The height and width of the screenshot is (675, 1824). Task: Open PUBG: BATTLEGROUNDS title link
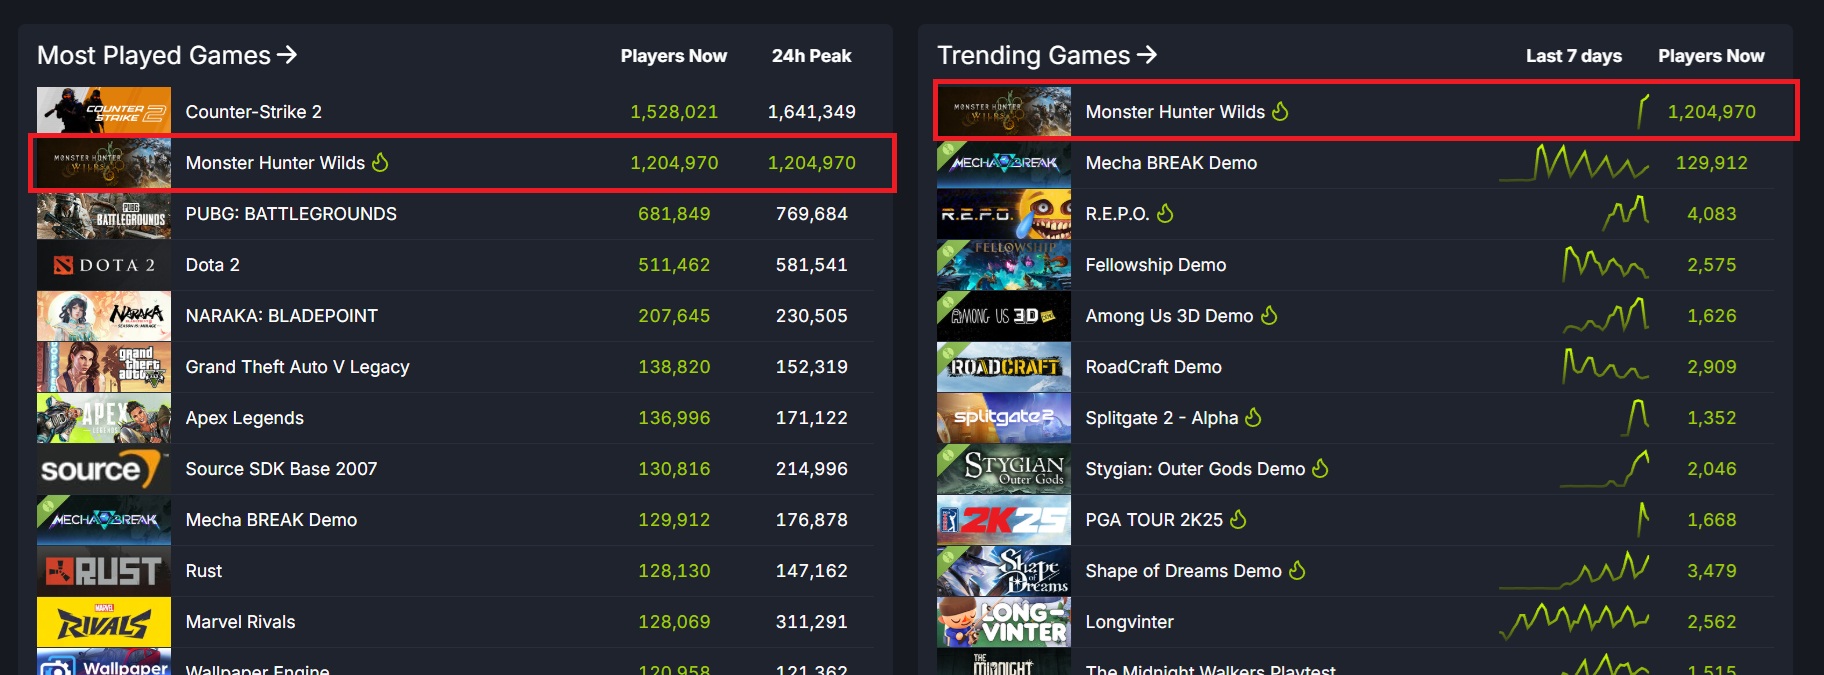(291, 214)
